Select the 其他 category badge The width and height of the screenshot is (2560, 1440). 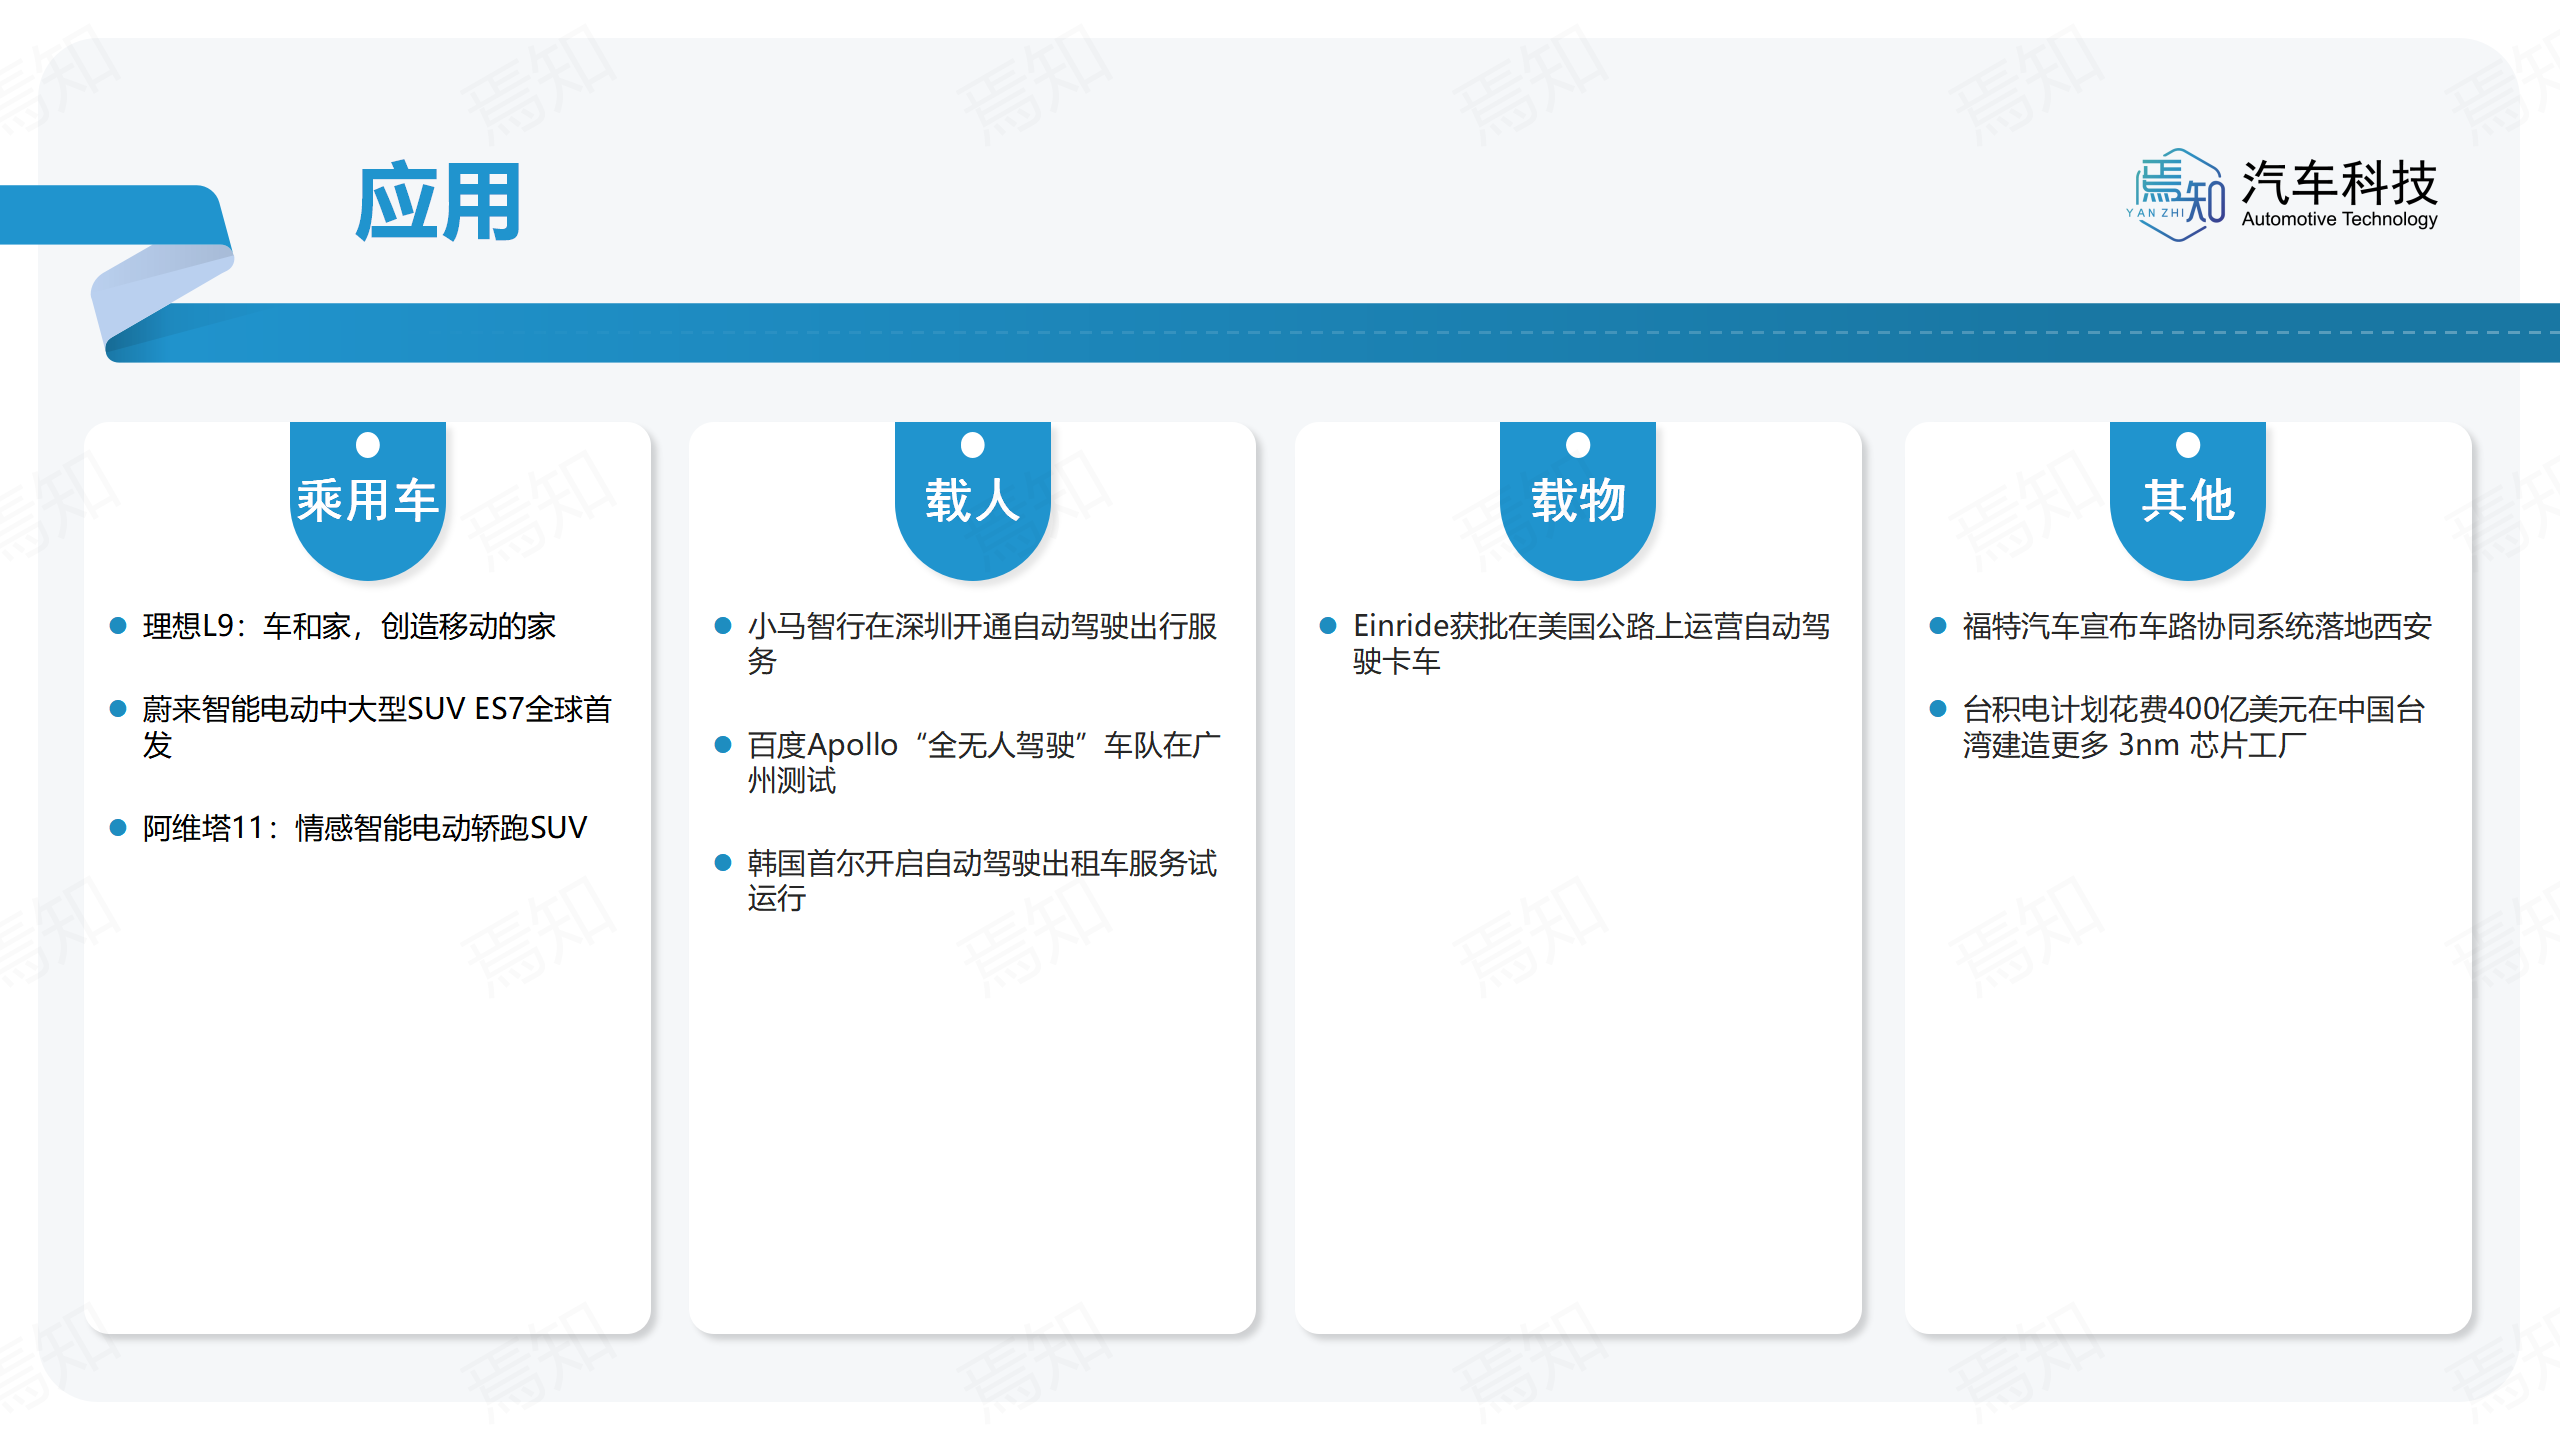click(2188, 500)
